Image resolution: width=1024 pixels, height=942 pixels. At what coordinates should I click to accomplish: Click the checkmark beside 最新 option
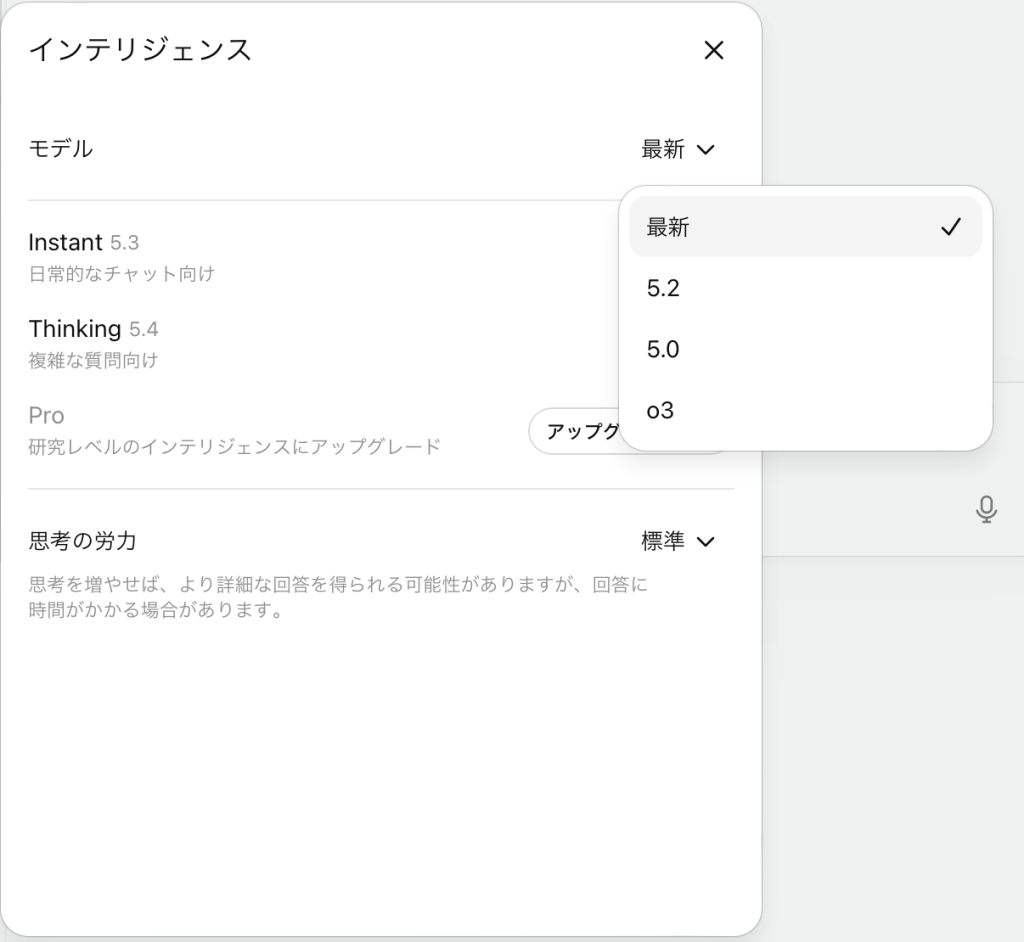point(952,226)
